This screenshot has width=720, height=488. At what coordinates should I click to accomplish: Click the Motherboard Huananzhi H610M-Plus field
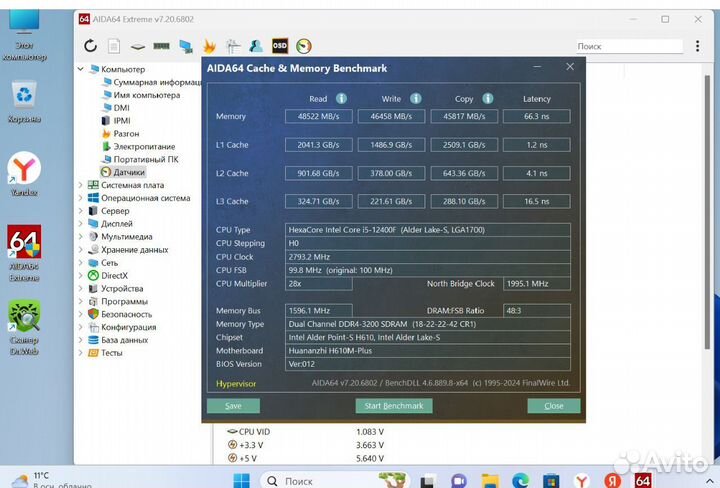pos(428,350)
